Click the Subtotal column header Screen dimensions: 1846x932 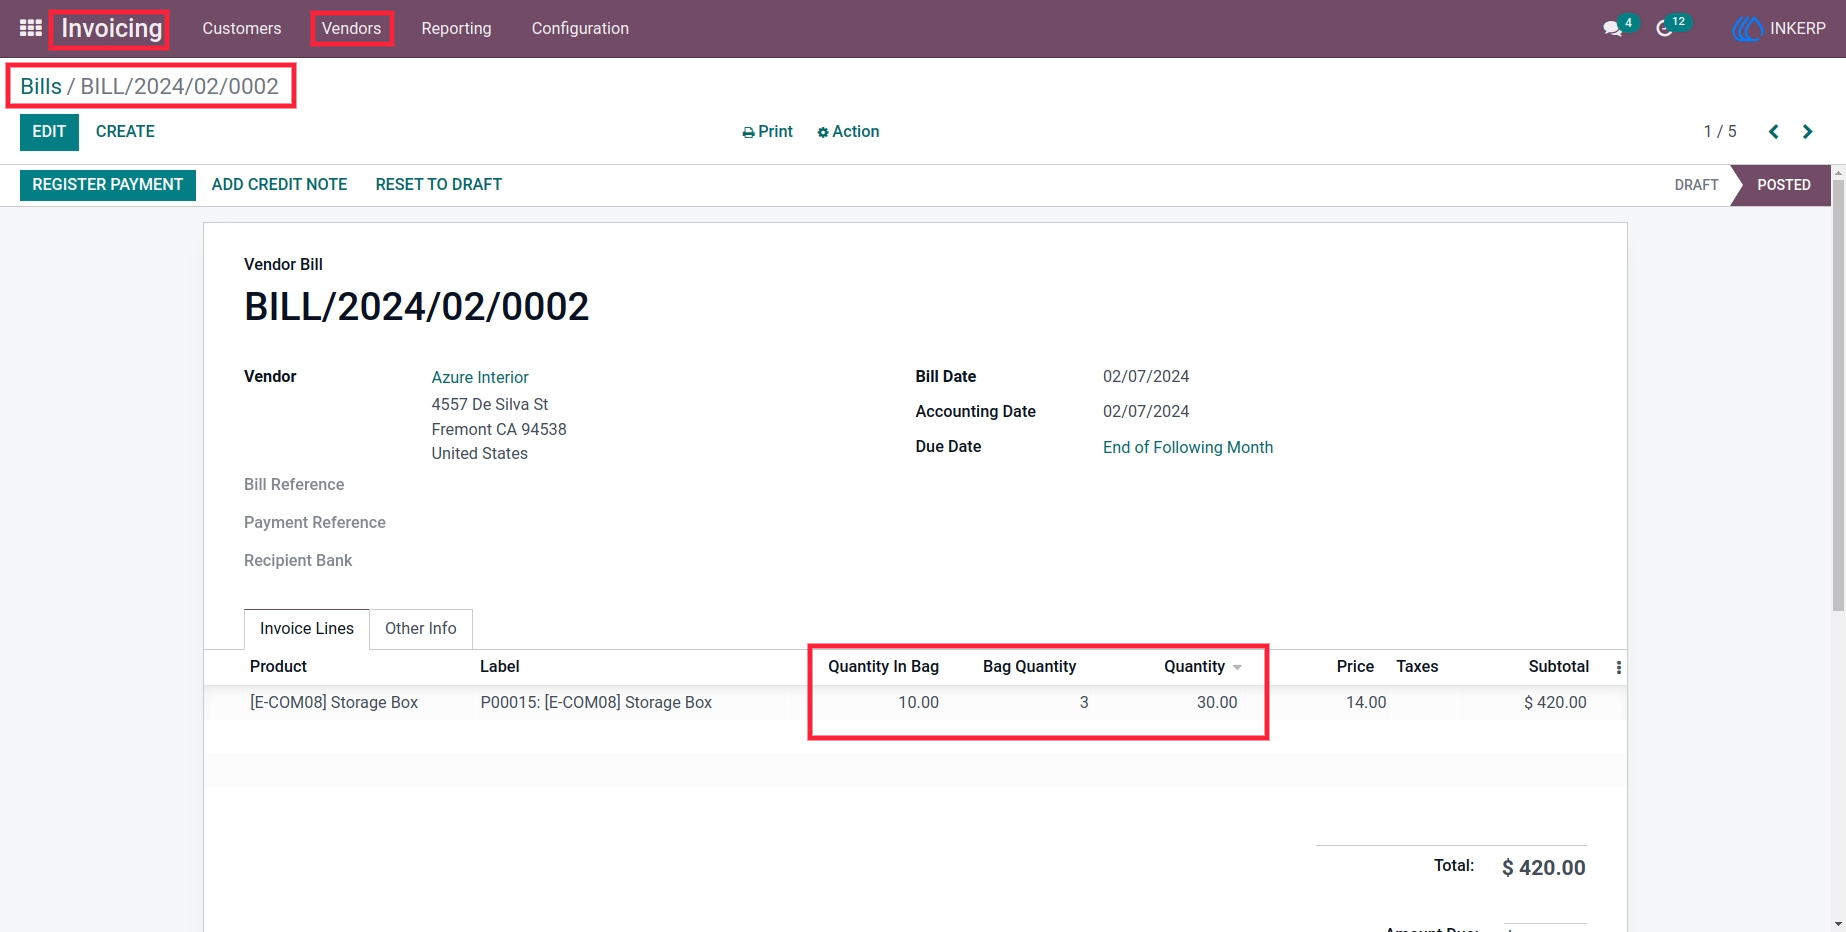(x=1558, y=667)
